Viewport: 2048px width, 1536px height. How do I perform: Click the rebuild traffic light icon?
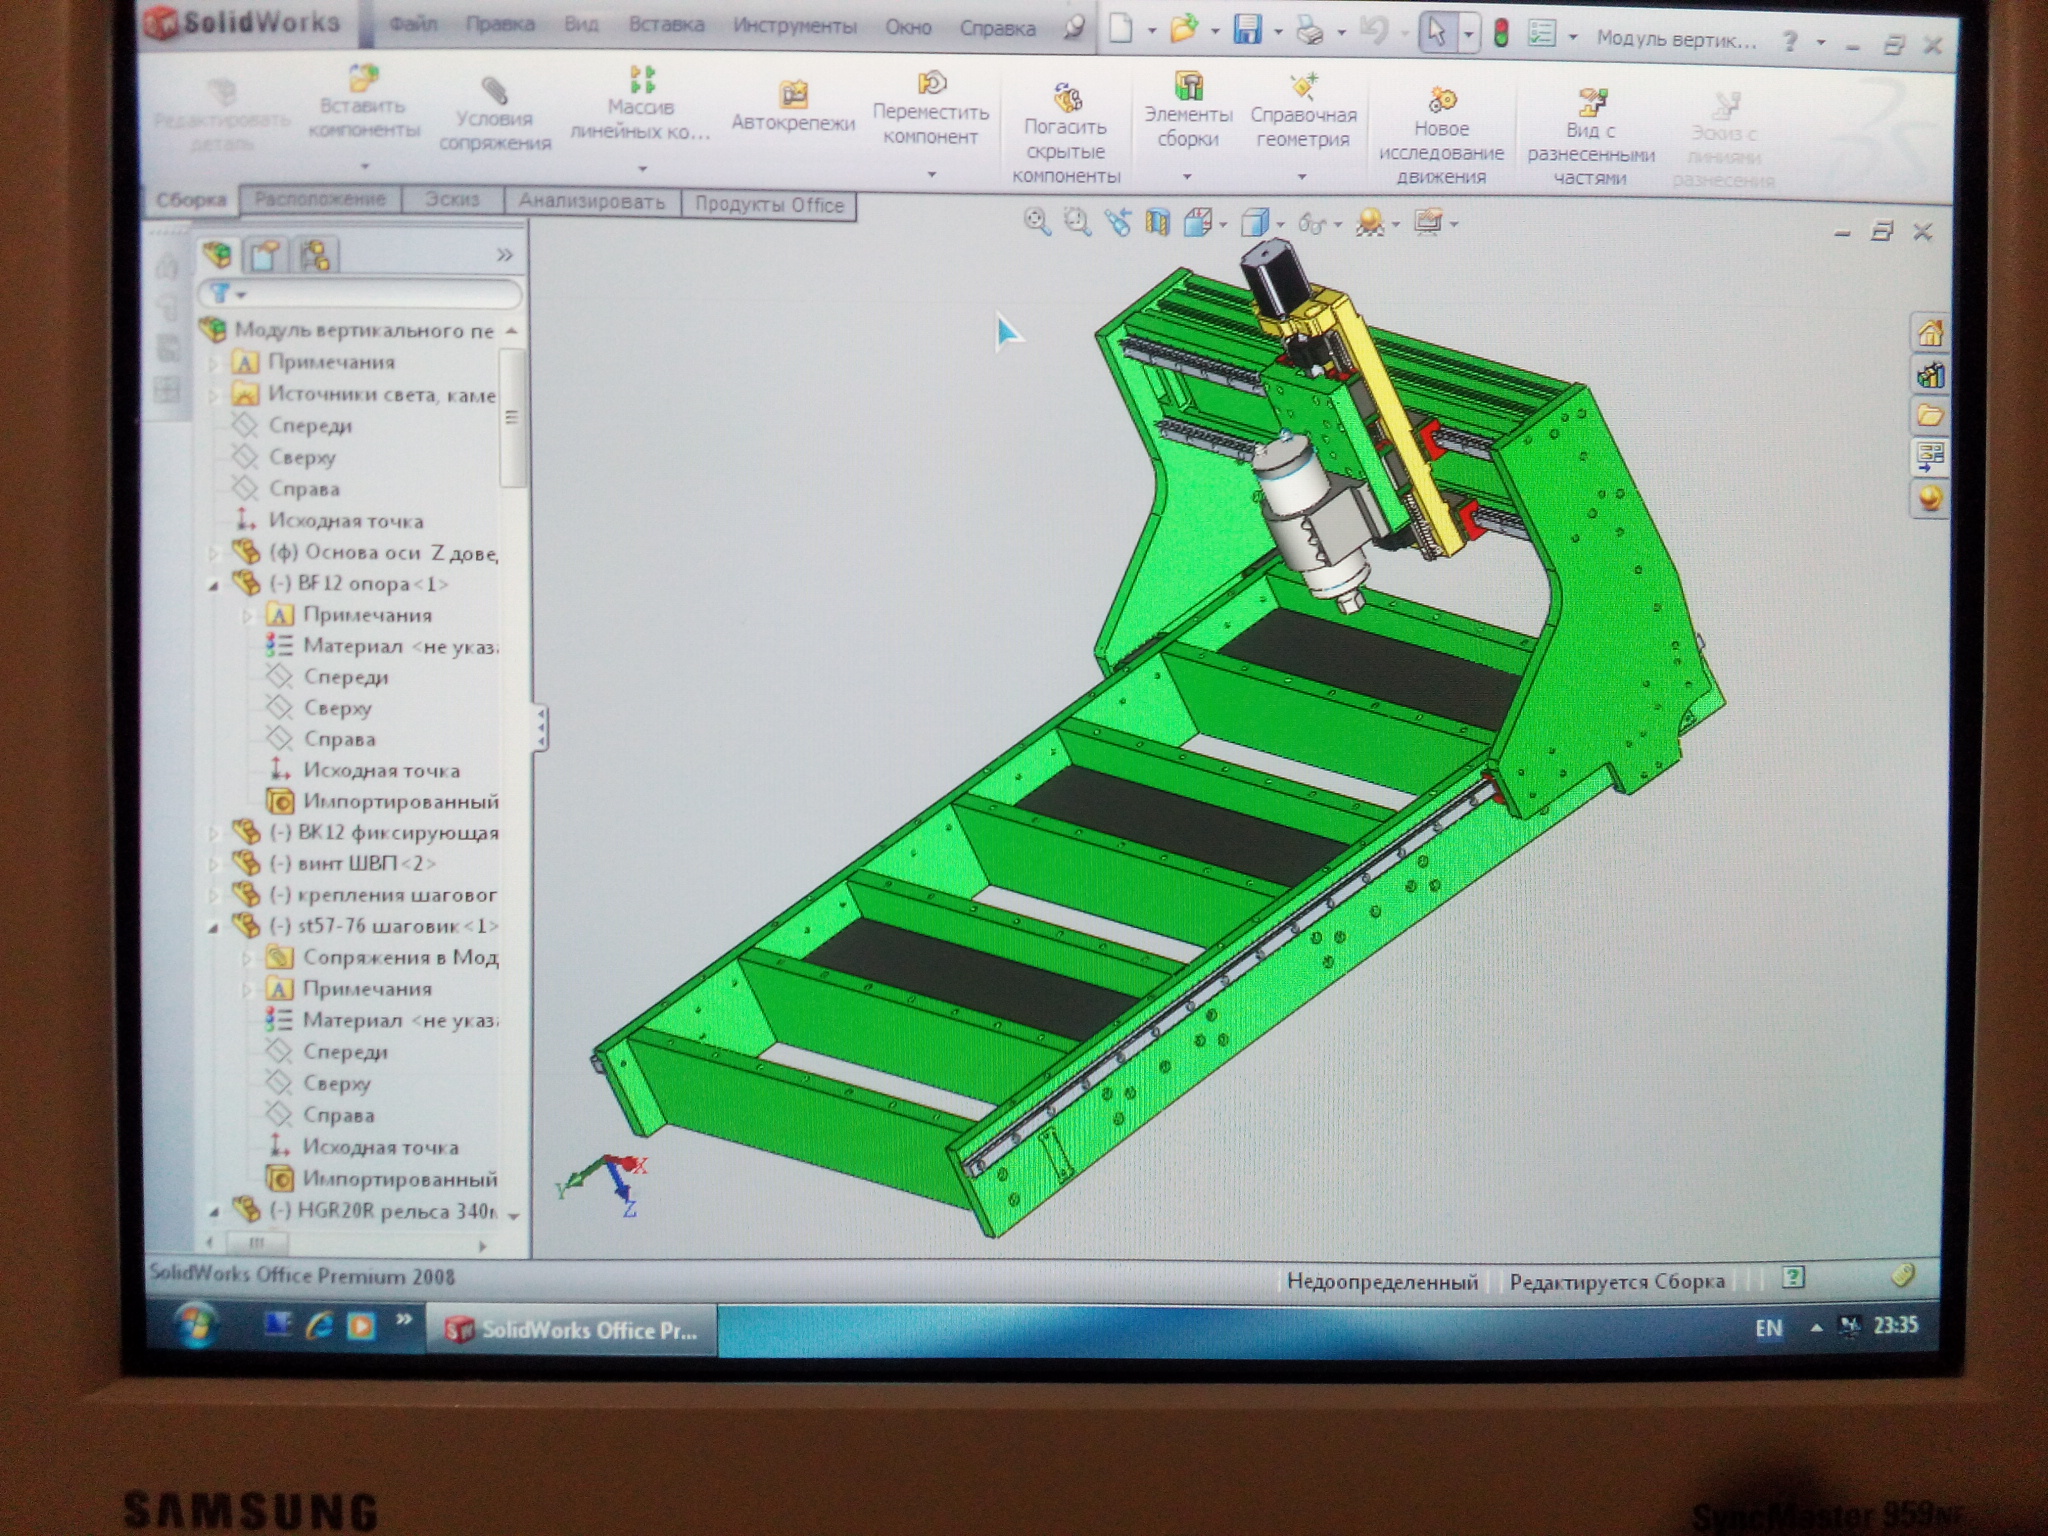[x=1500, y=34]
